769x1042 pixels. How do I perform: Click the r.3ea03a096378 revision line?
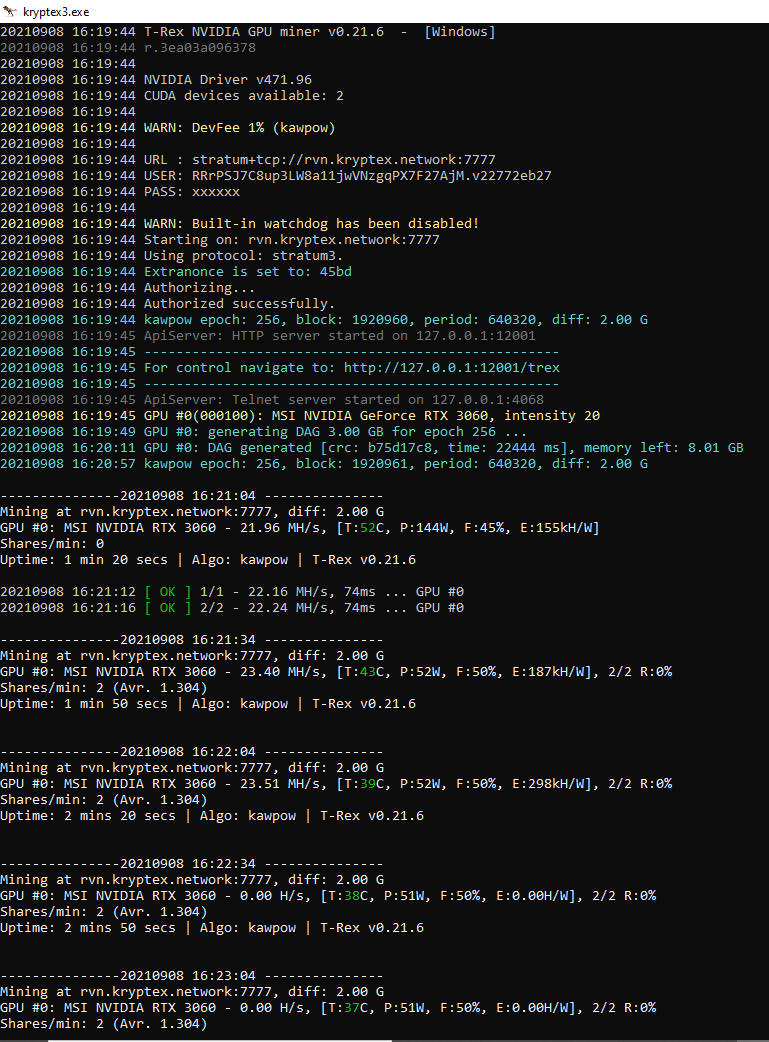[x=128, y=48]
